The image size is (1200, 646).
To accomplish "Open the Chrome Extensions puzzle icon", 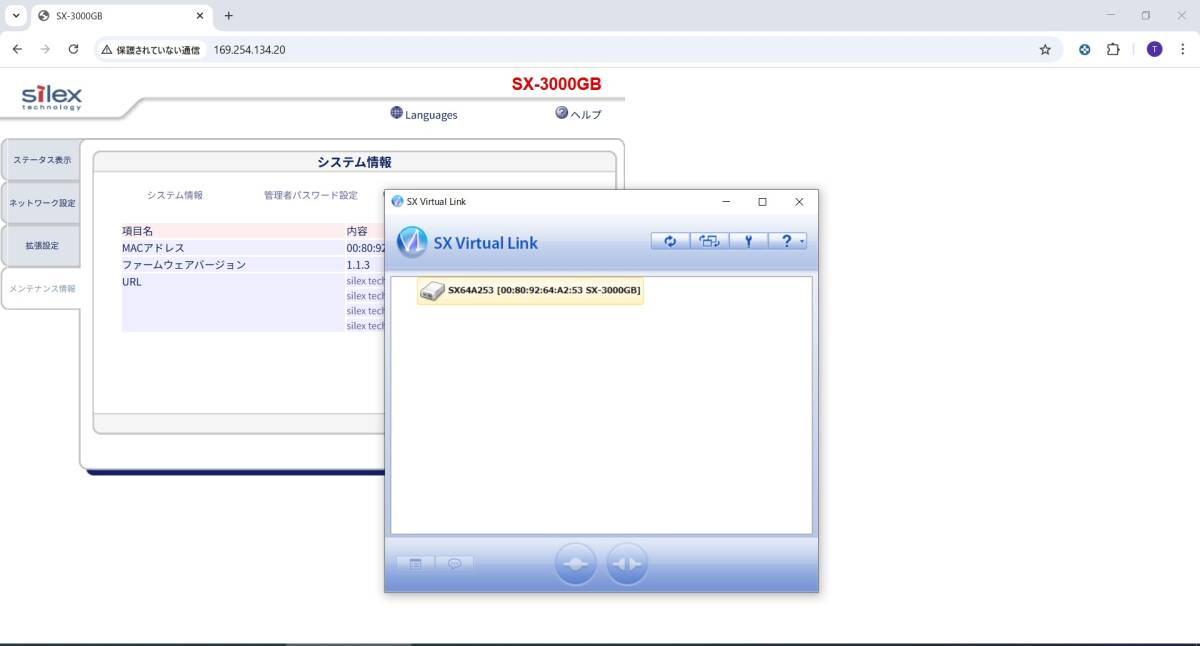I will tap(1113, 49).
